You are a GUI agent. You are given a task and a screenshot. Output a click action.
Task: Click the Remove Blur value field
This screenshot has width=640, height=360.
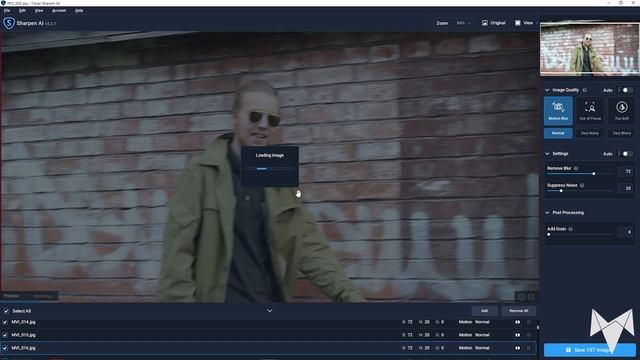(625, 171)
